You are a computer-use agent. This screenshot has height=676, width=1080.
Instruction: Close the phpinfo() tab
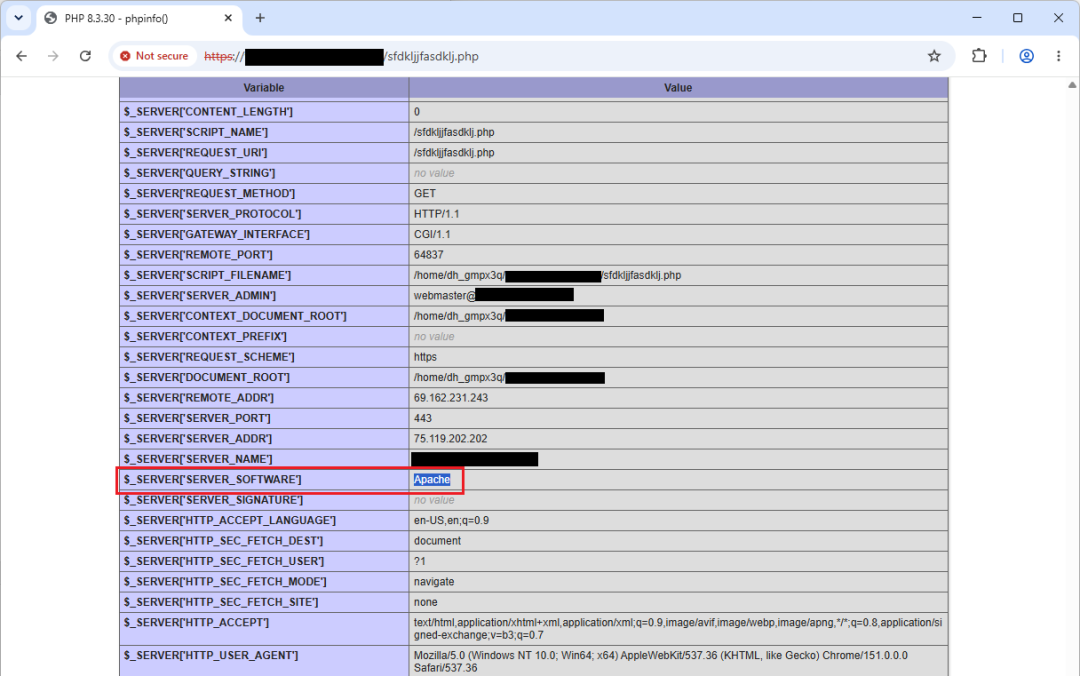[228, 18]
